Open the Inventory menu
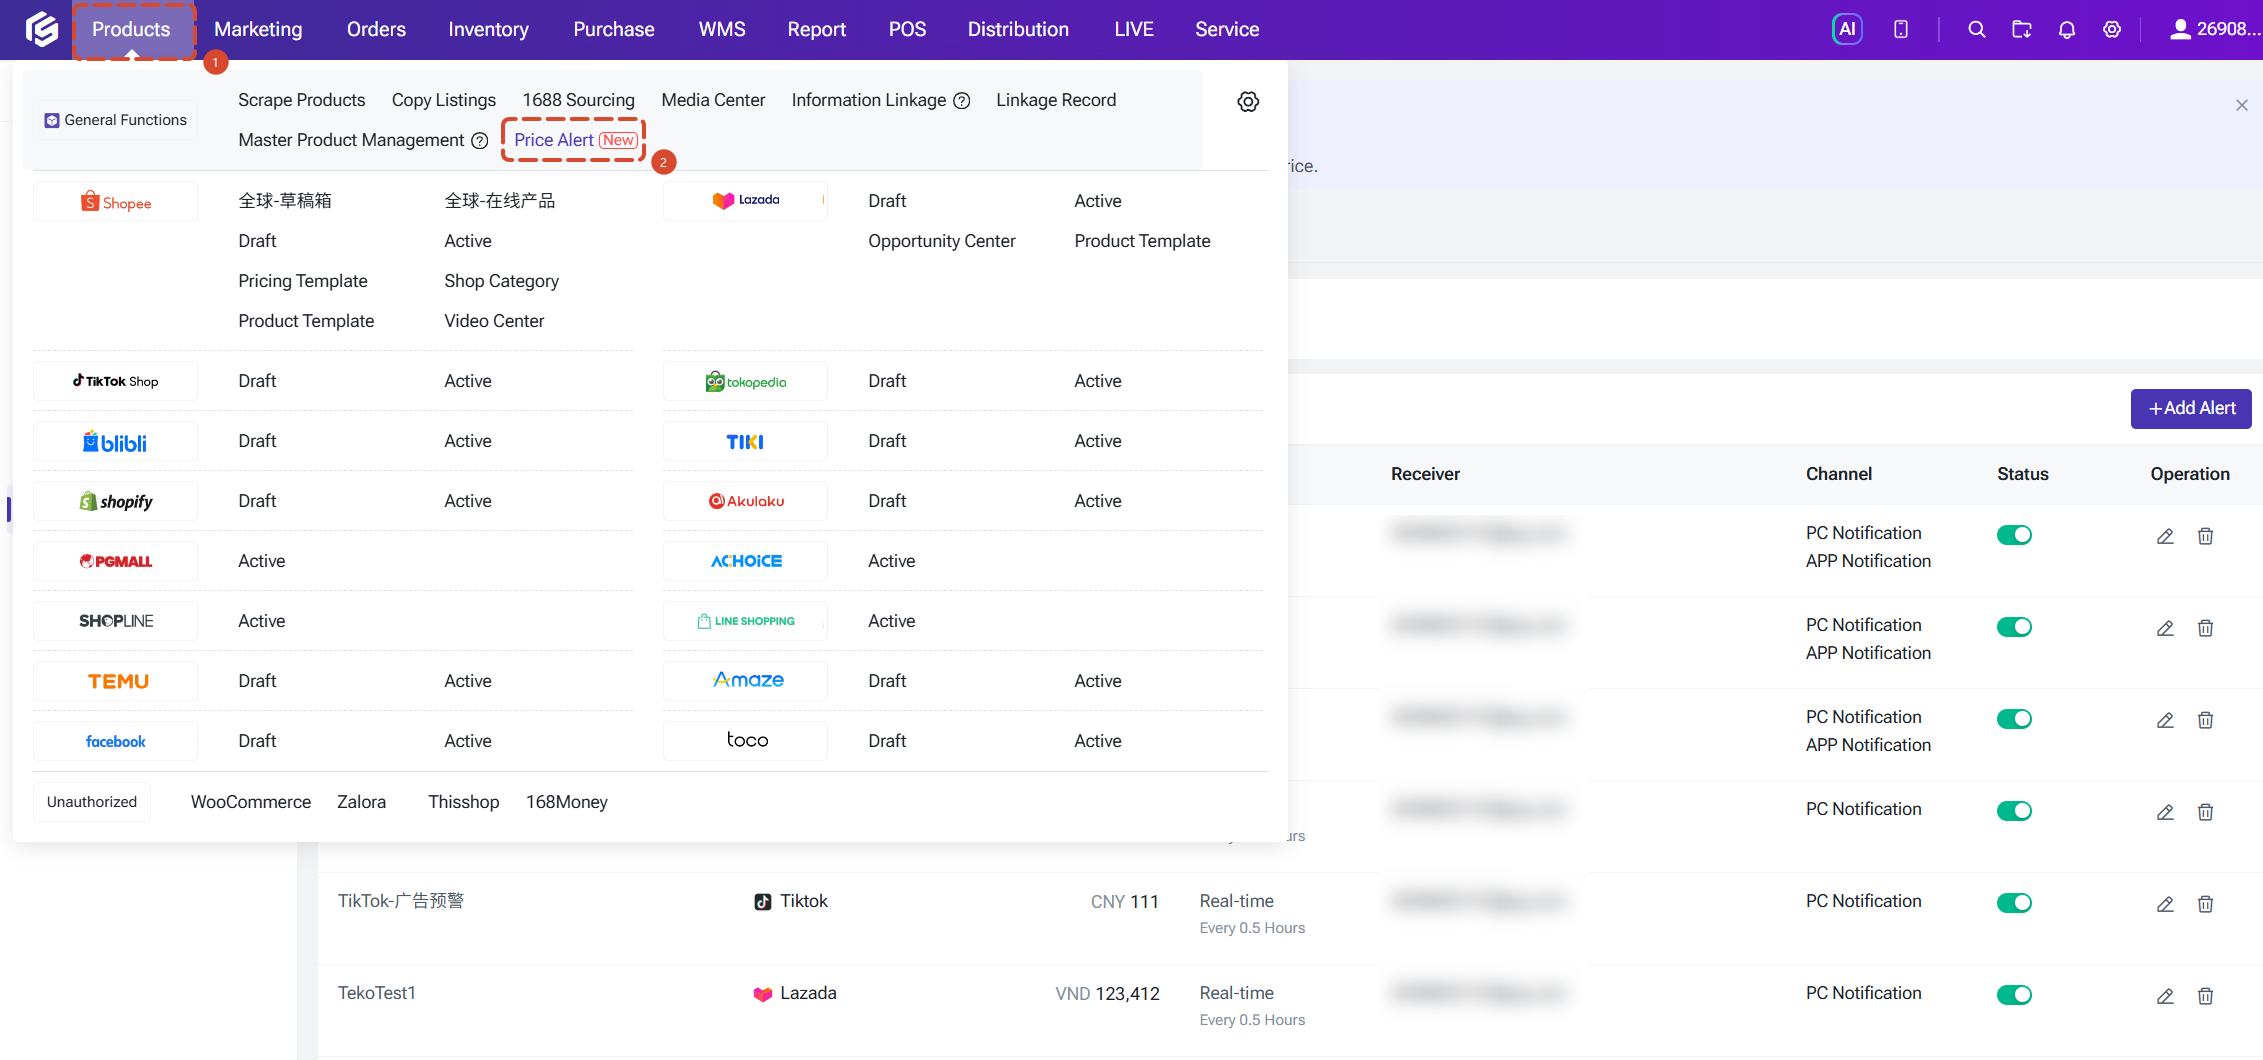The image size is (2263, 1060). click(x=488, y=29)
